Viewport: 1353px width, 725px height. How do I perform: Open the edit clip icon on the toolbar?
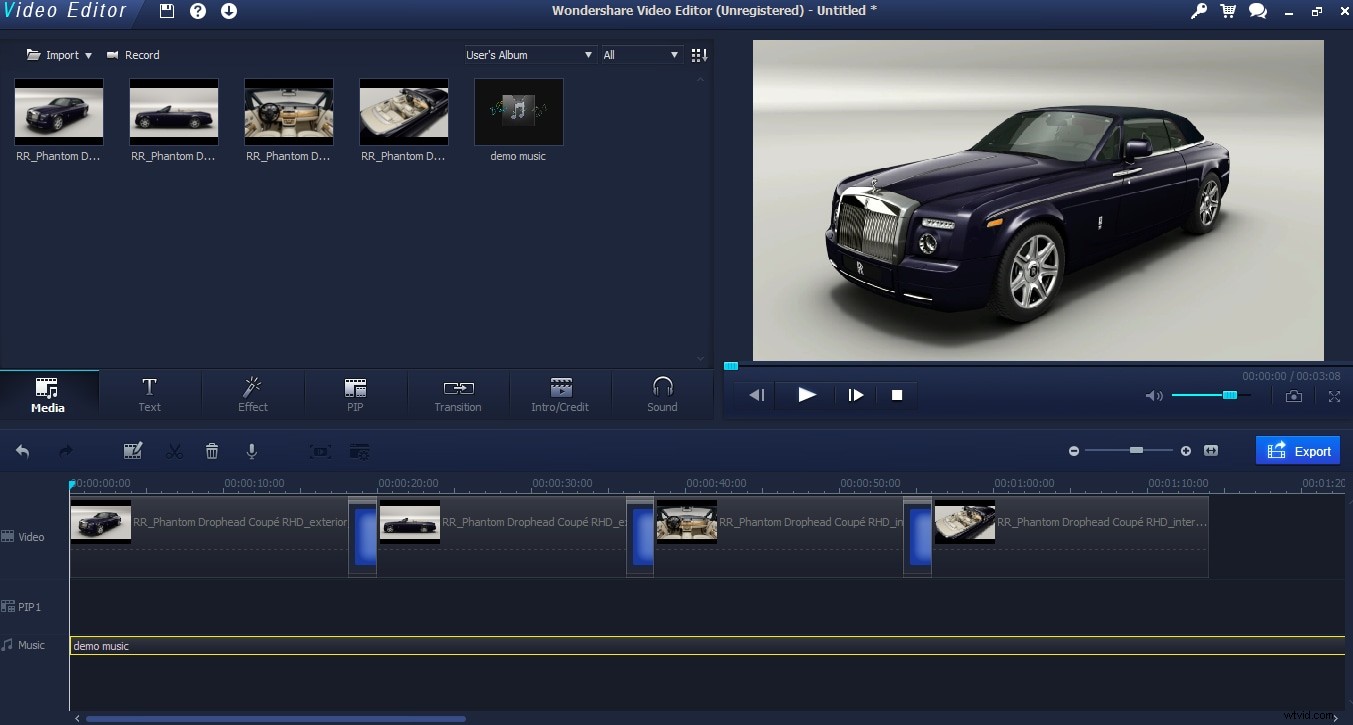click(x=133, y=450)
